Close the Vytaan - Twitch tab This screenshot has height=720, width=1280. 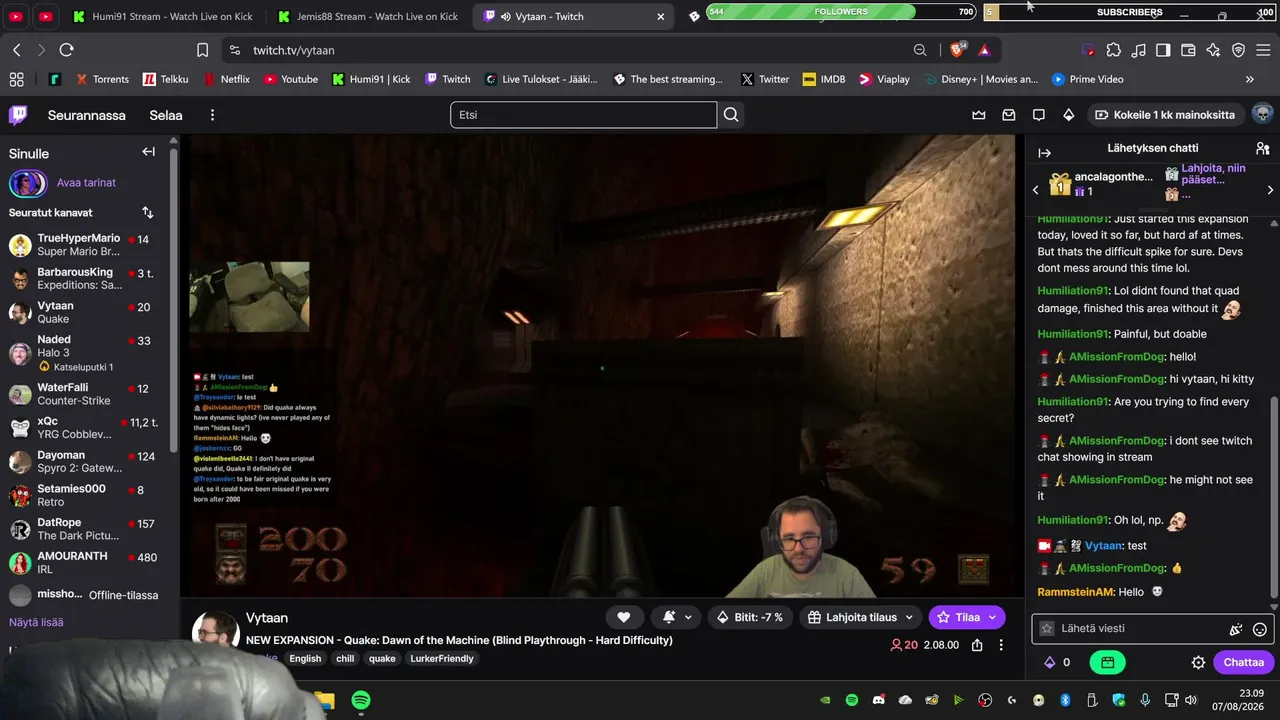coord(660,16)
